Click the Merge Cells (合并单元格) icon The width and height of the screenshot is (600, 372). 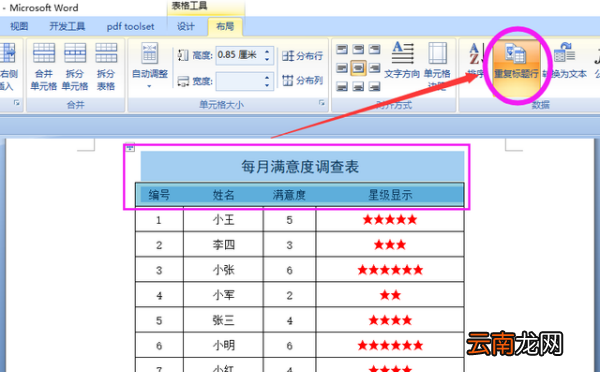44,53
